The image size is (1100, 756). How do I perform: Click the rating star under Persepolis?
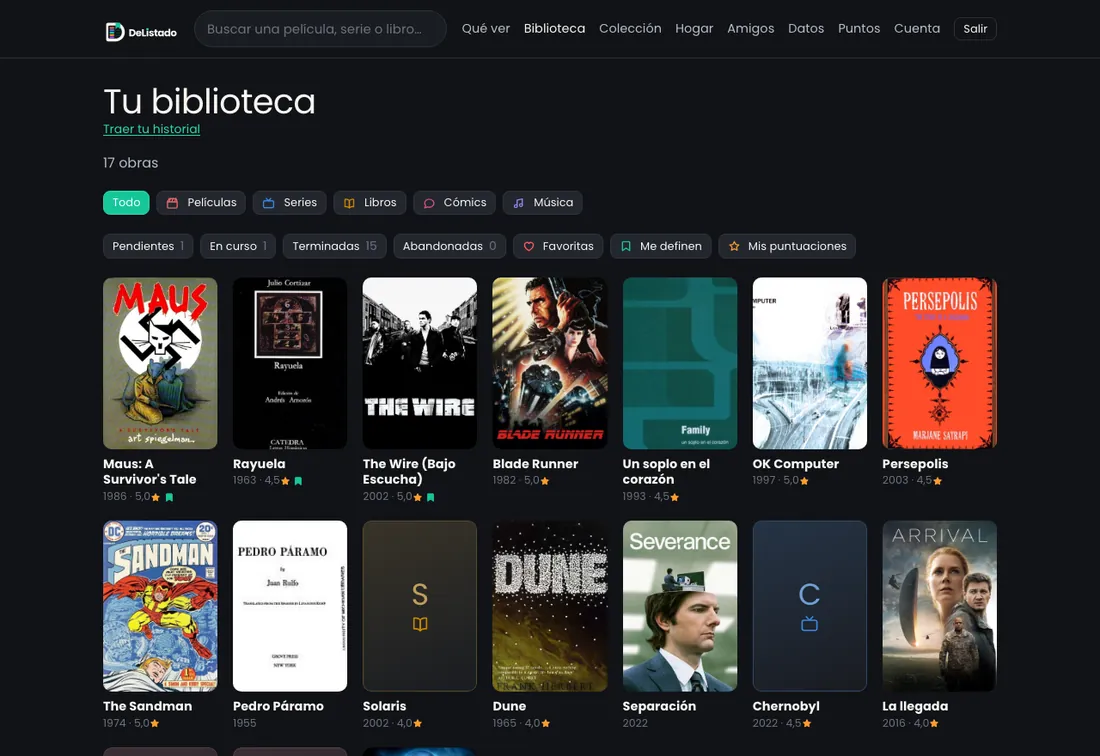[938, 481]
